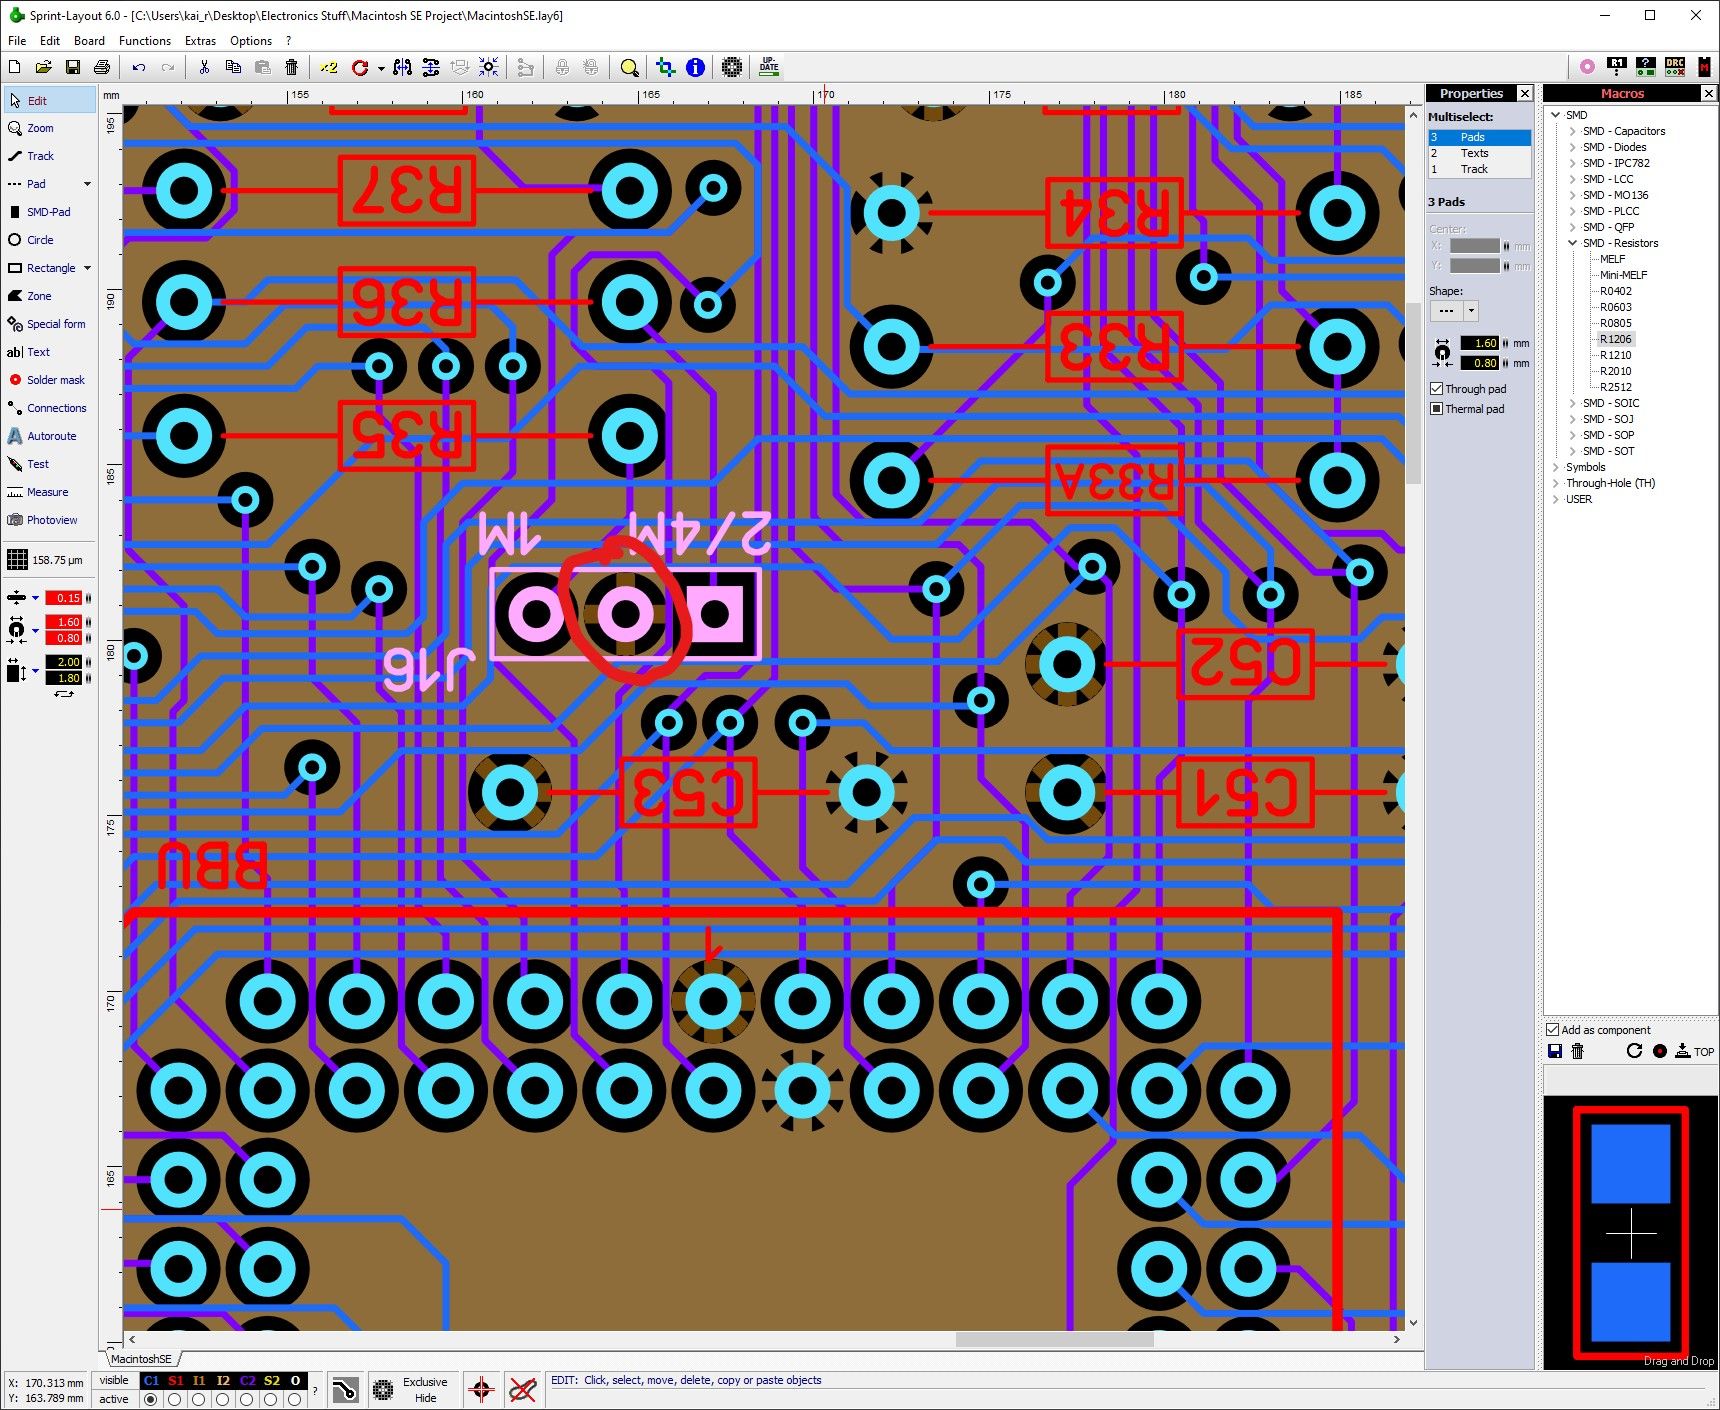This screenshot has height=1410, width=1720.
Task: Open the Functions menu
Action: click(145, 41)
